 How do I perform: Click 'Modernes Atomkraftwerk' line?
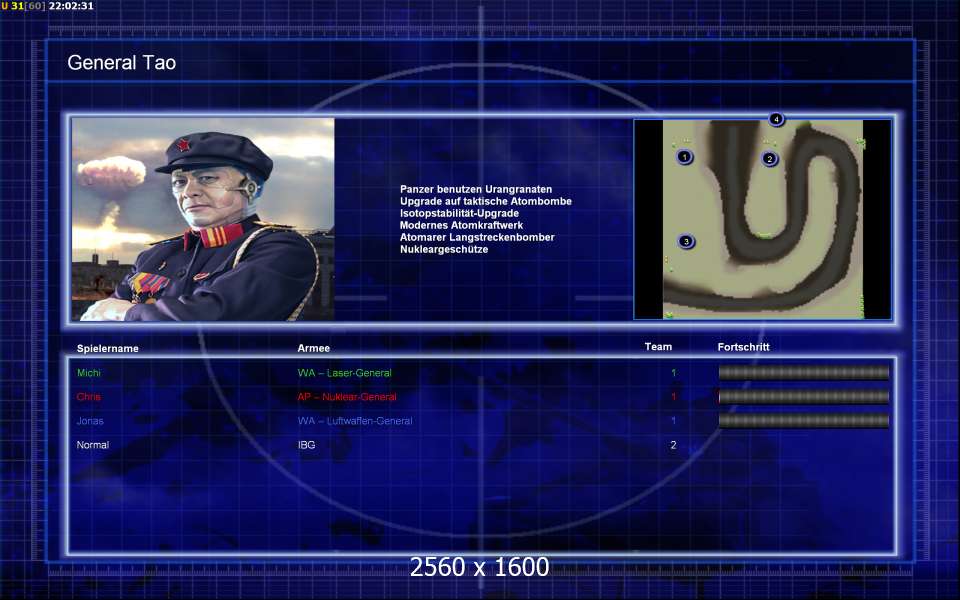coord(461,225)
